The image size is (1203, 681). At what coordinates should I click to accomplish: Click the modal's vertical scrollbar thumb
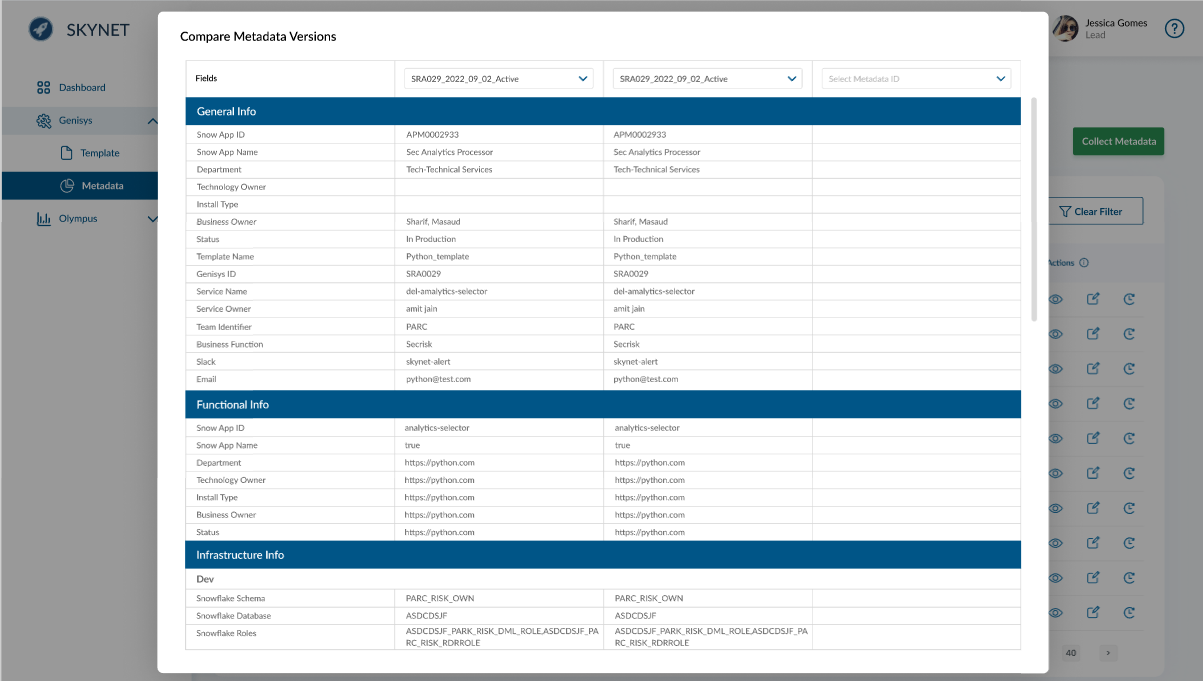1034,208
